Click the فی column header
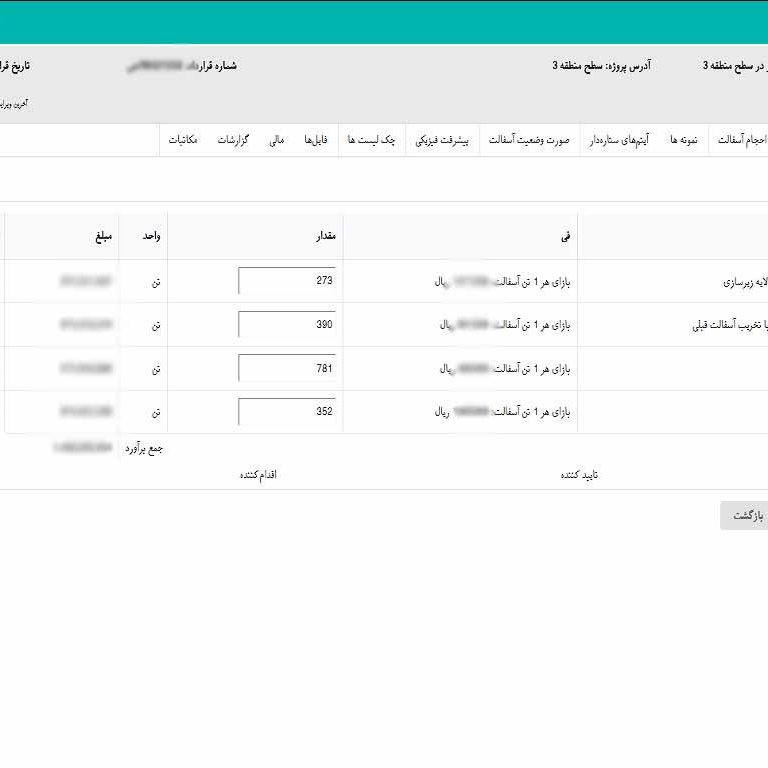 click(566, 237)
